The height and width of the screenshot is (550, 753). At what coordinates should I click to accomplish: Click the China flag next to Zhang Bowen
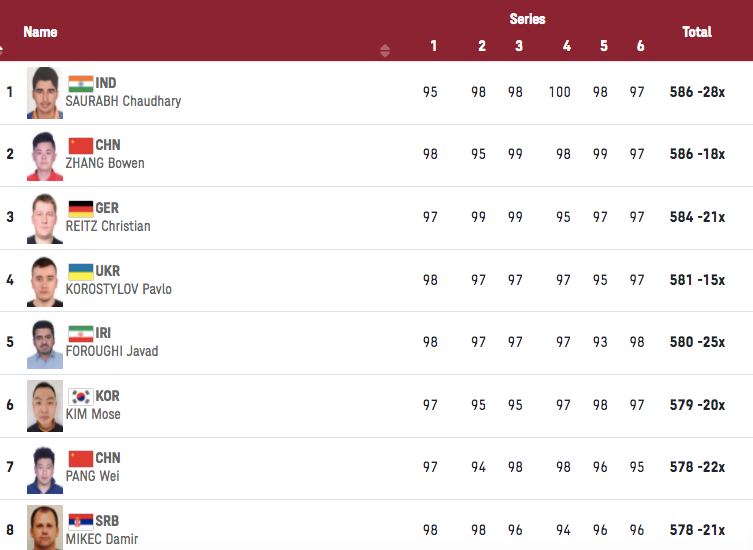click(x=80, y=146)
